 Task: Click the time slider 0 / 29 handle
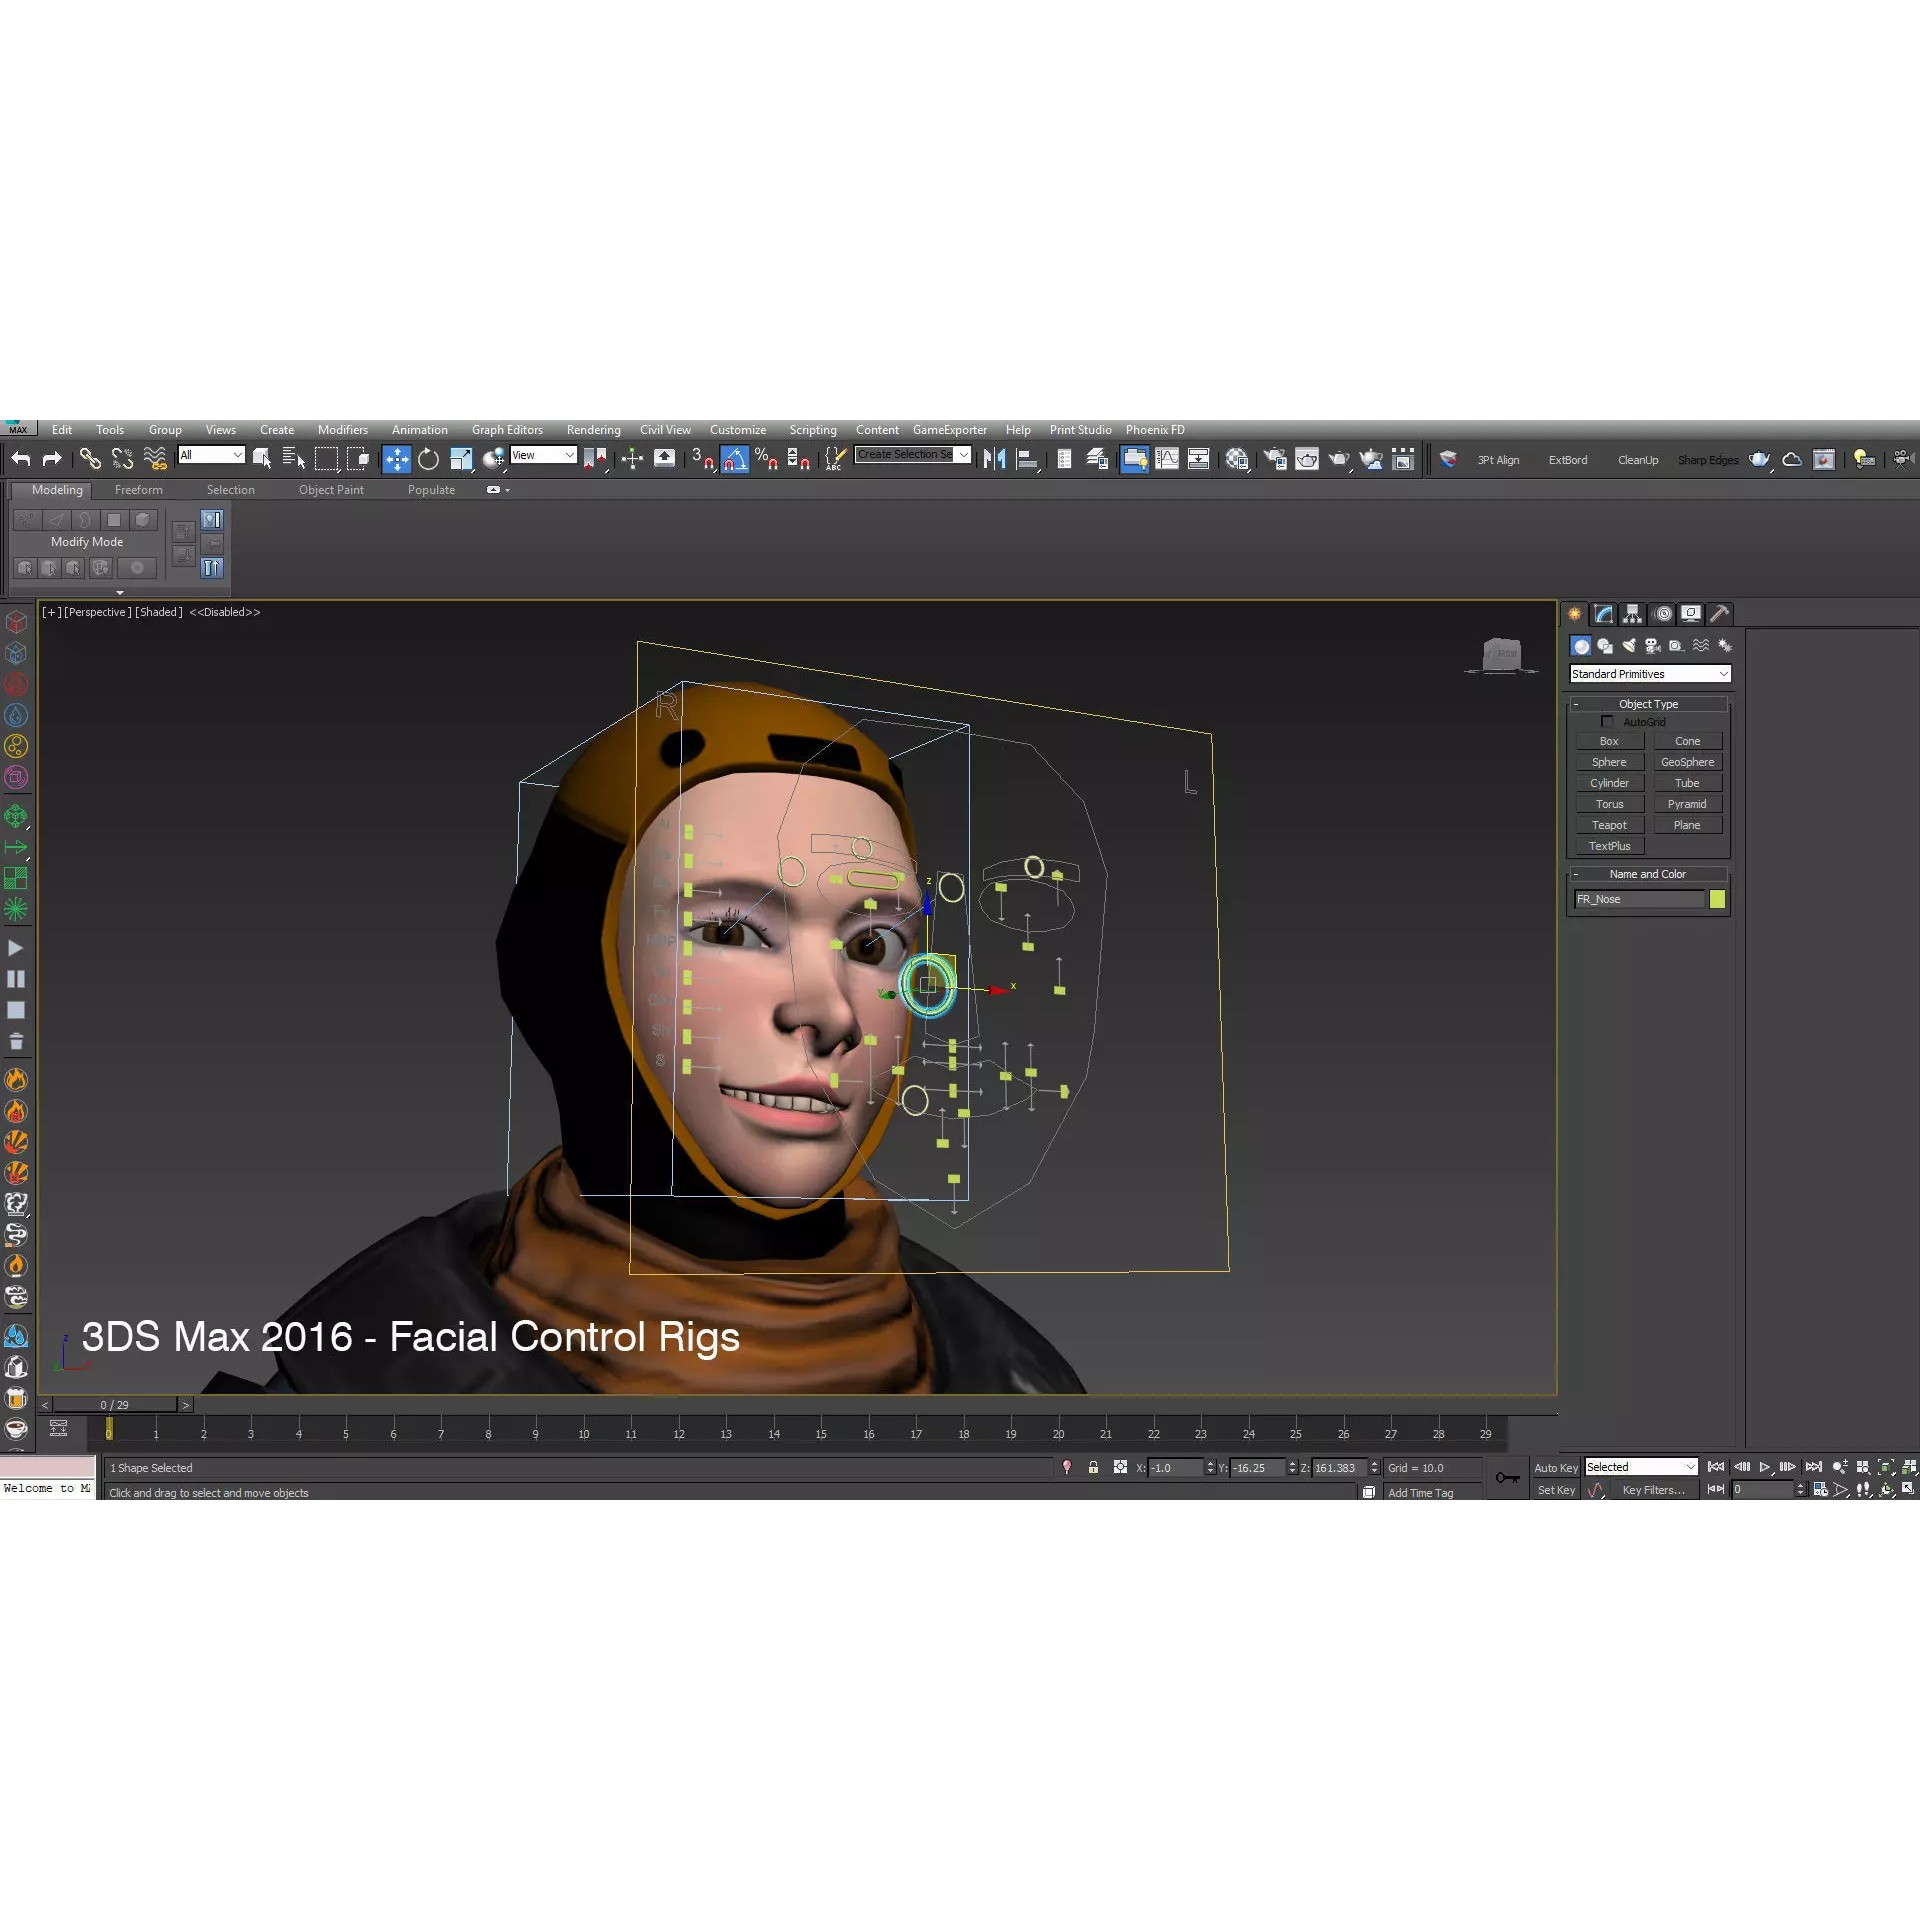[x=115, y=1405]
